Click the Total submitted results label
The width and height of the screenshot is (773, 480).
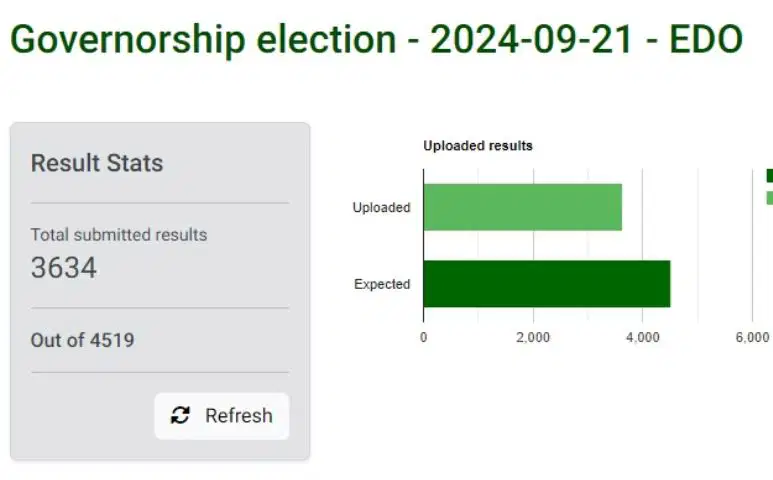(x=119, y=235)
